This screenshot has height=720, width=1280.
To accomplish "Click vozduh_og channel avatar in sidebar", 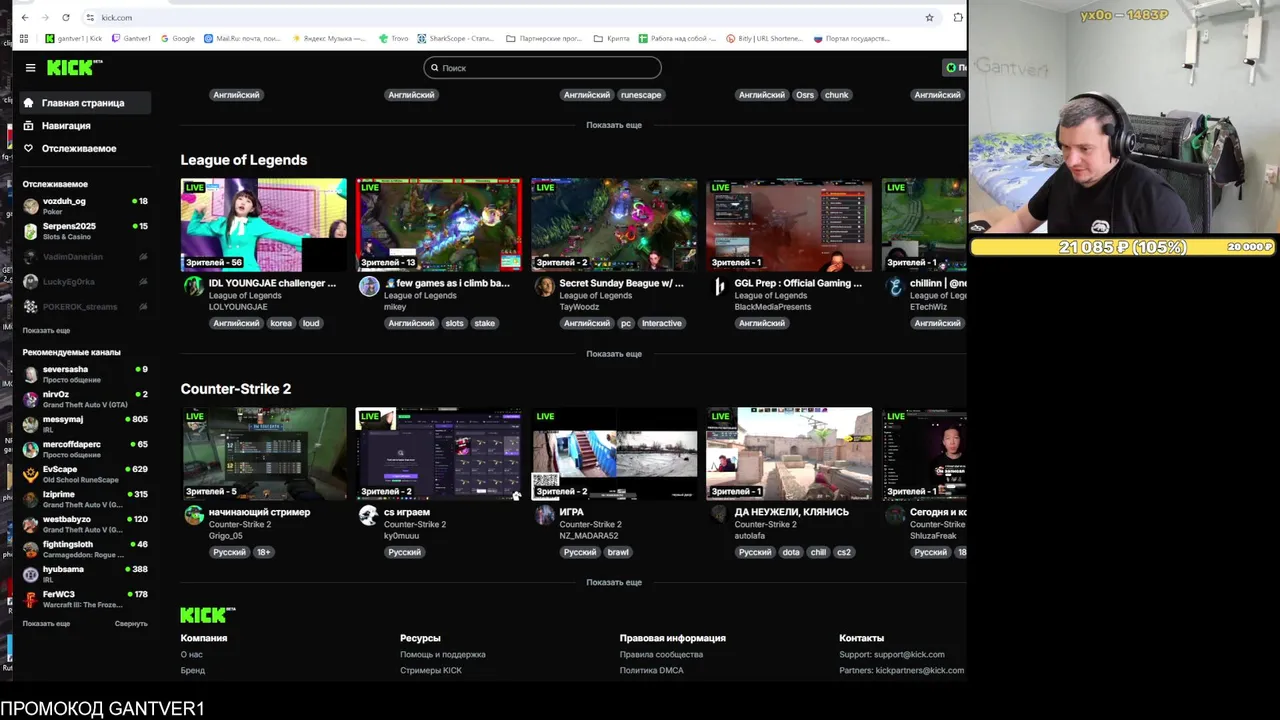I will click(31, 206).
